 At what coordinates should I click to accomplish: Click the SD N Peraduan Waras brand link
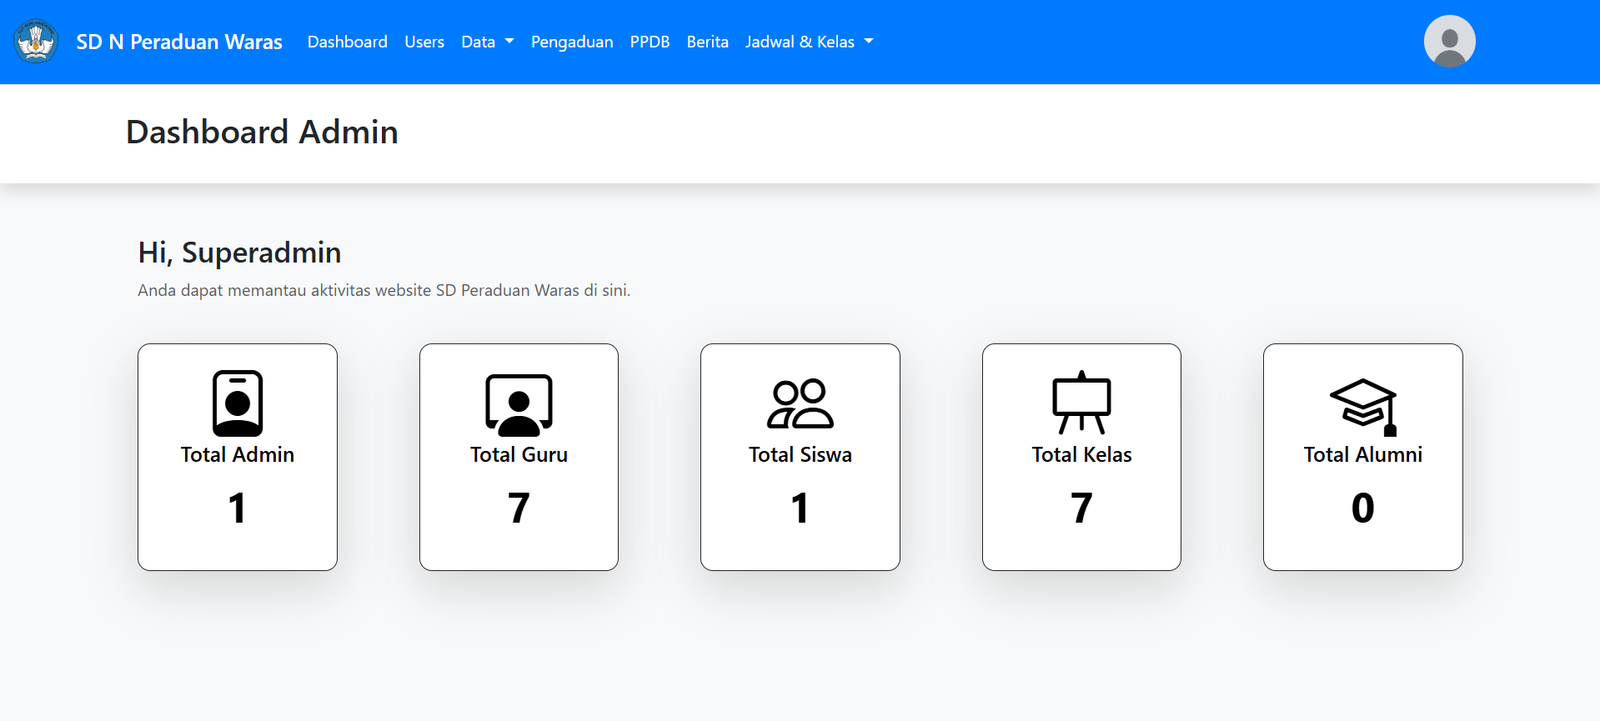(179, 42)
